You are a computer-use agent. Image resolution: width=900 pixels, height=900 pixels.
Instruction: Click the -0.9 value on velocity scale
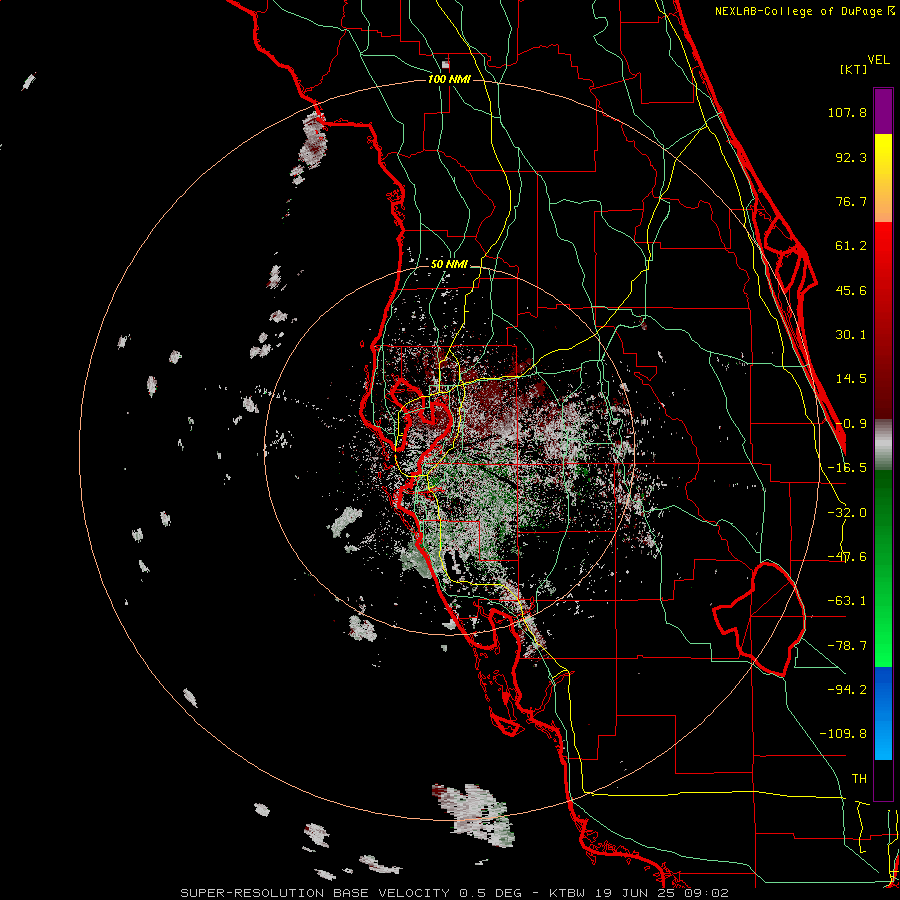click(x=851, y=424)
